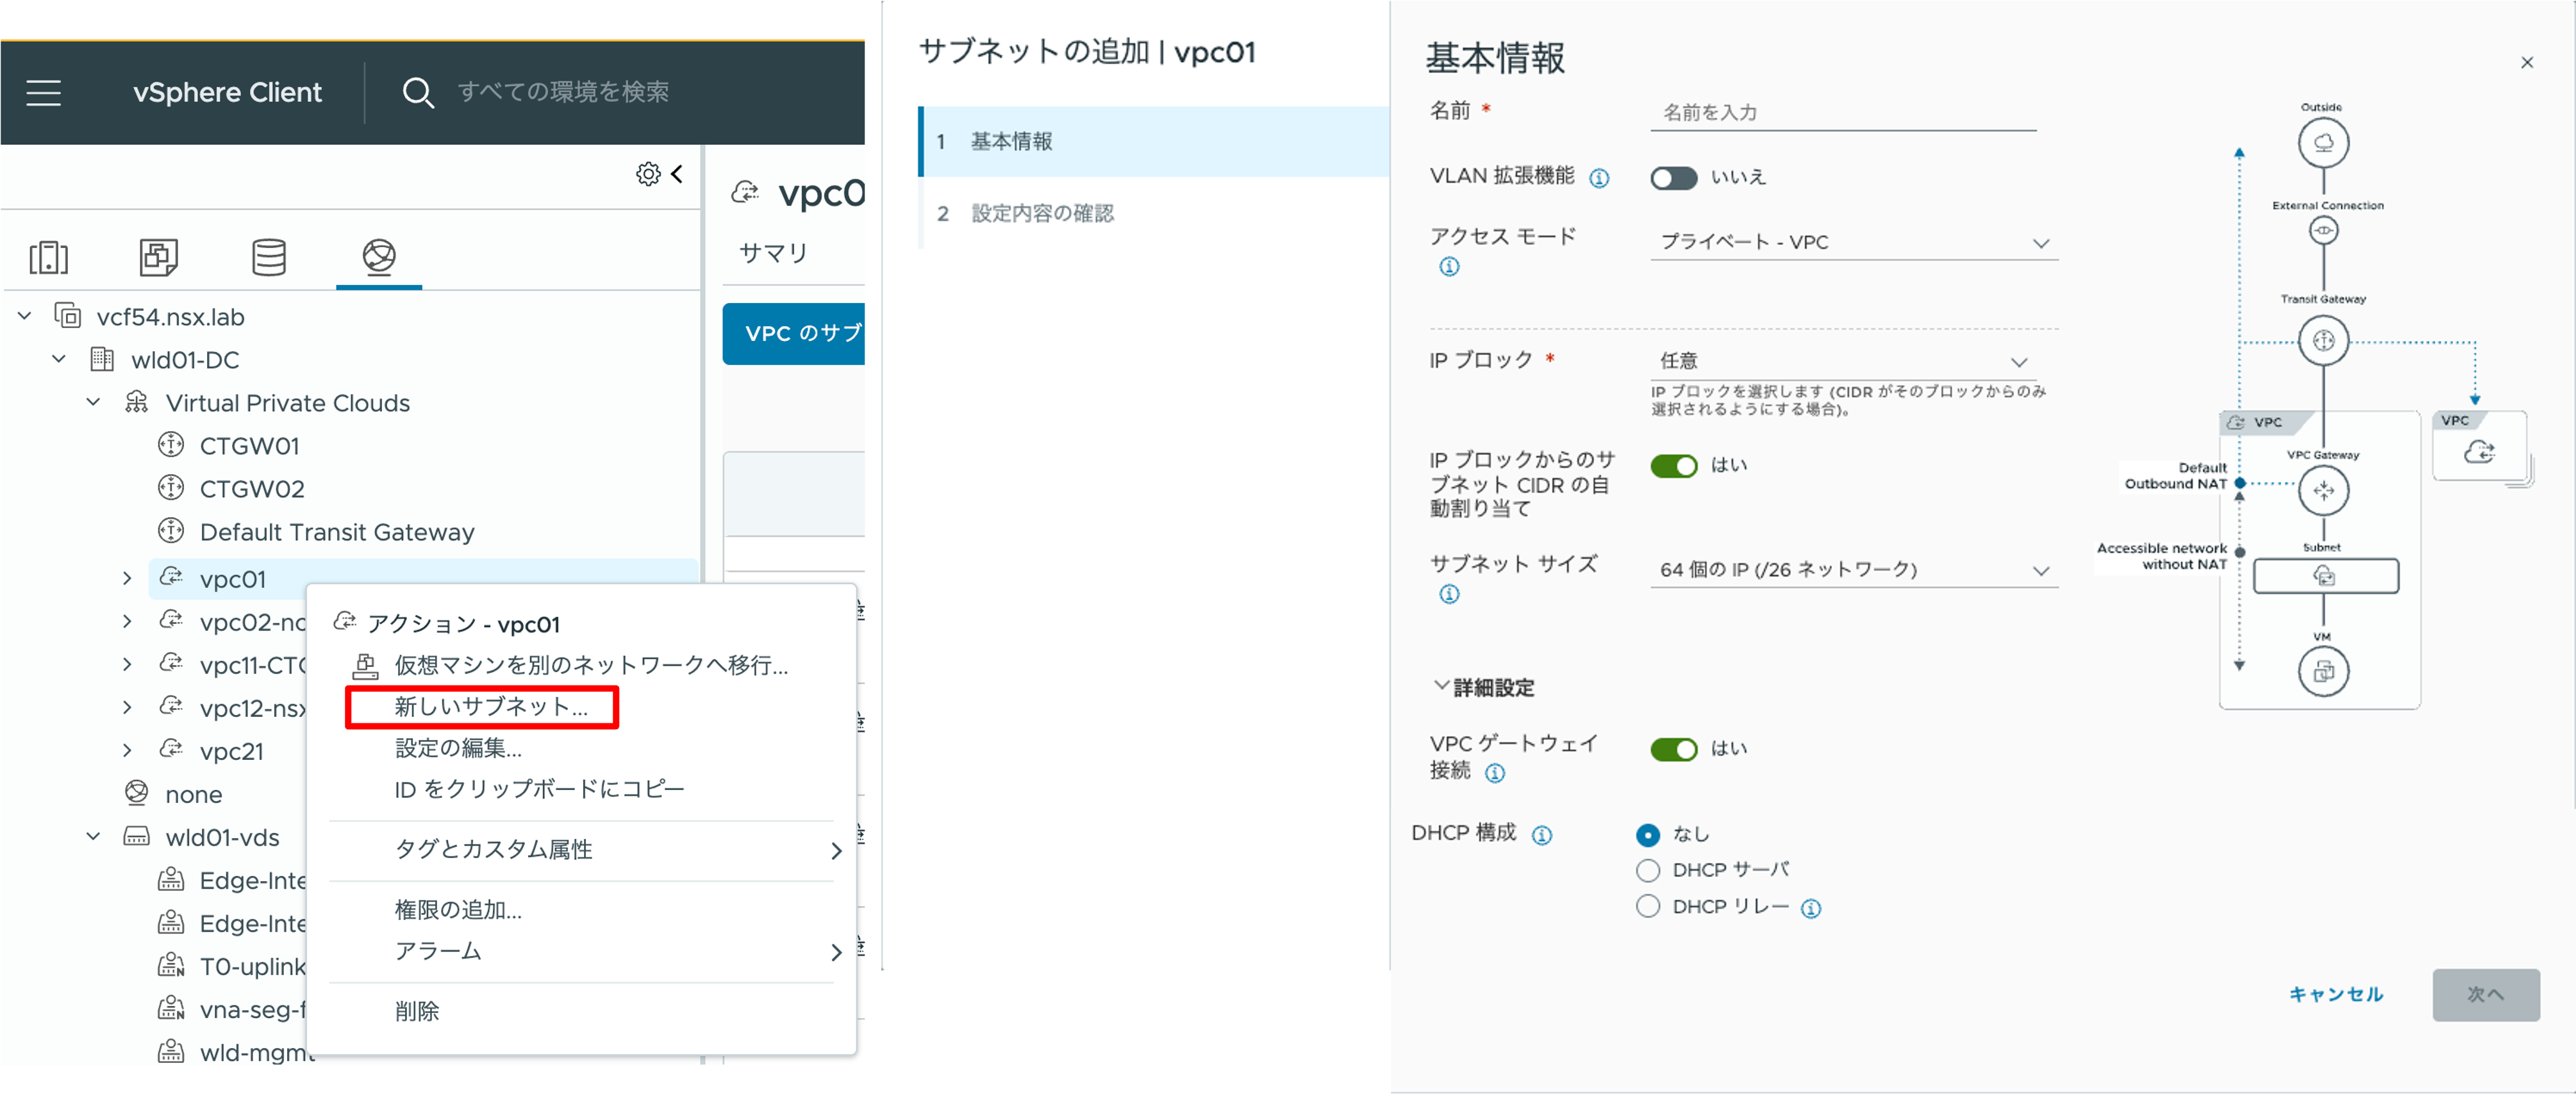This screenshot has height=1095, width=2576.
Task: Click the search magnifier icon
Action: coord(417,93)
